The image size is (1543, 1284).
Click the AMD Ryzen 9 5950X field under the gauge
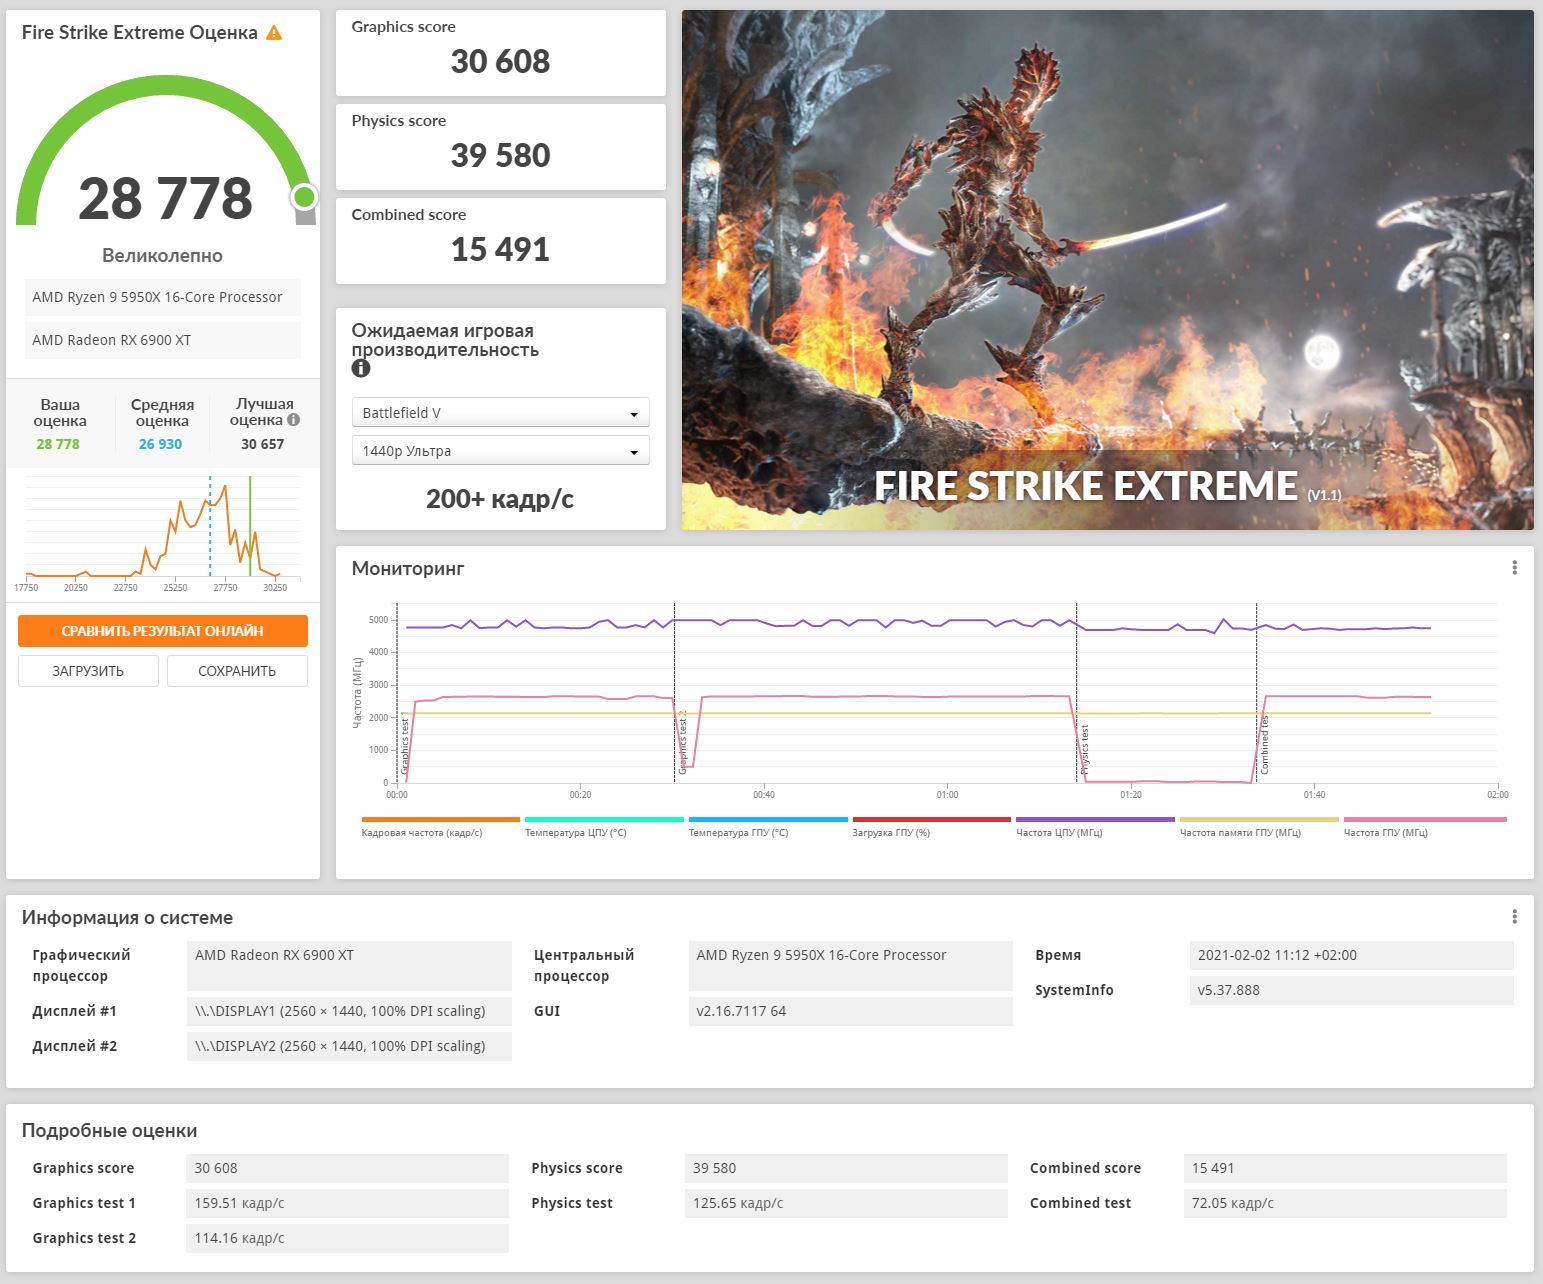click(162, 297)
